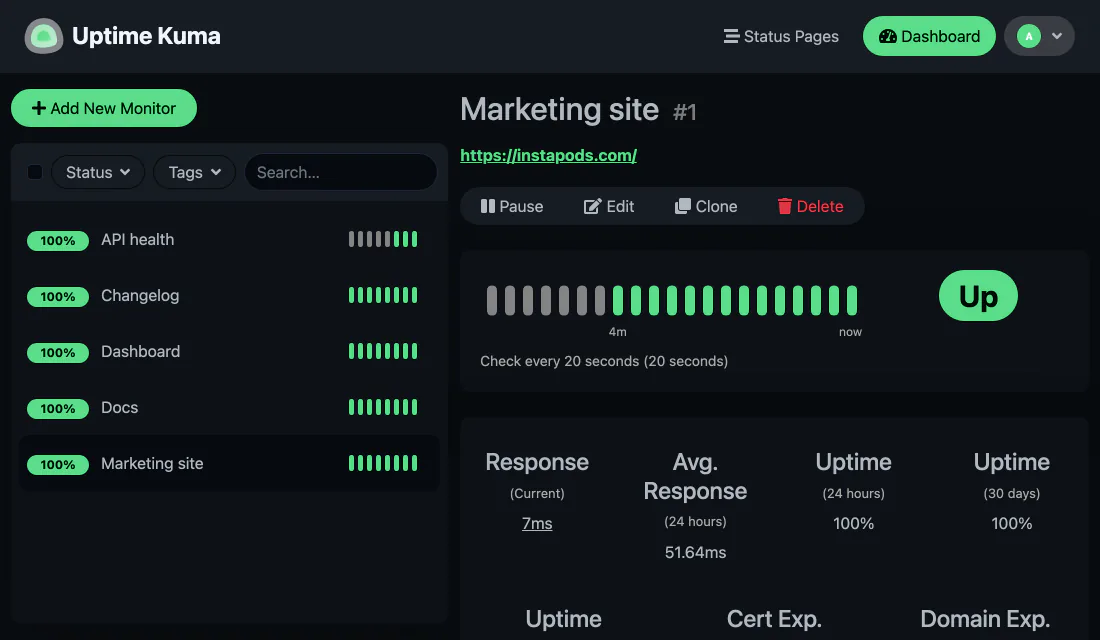
Task: Click Docs heartbeat bar
Action: pyautogui.click(x=383, y=407)
